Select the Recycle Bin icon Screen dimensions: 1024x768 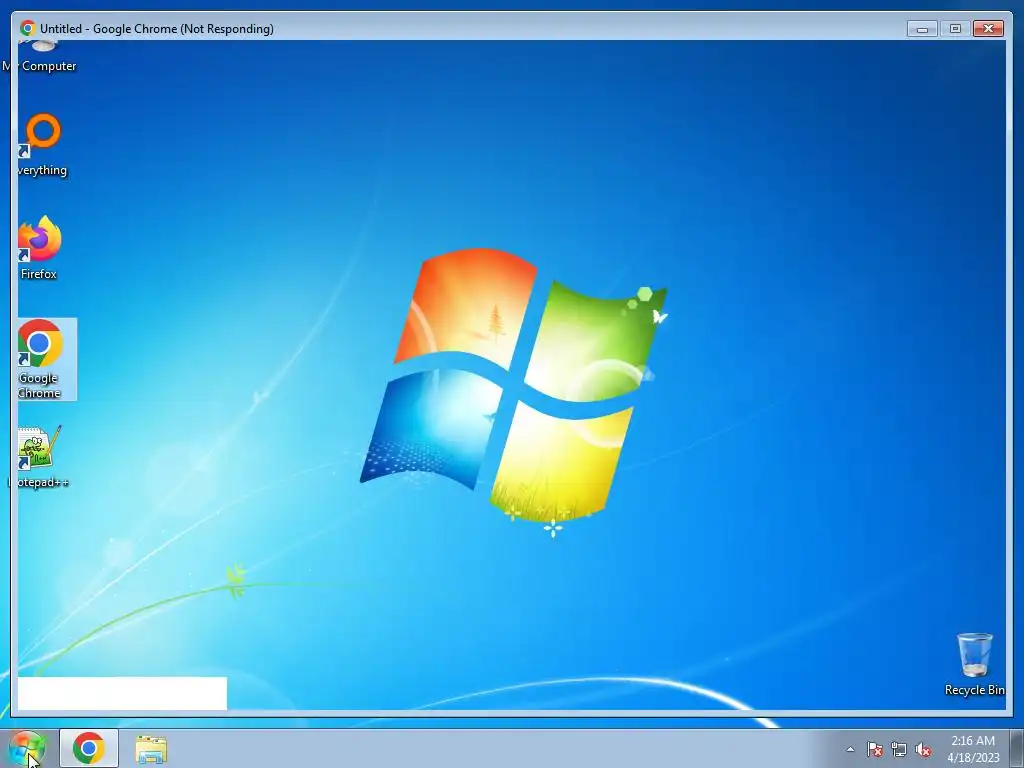tap(974, 664)
